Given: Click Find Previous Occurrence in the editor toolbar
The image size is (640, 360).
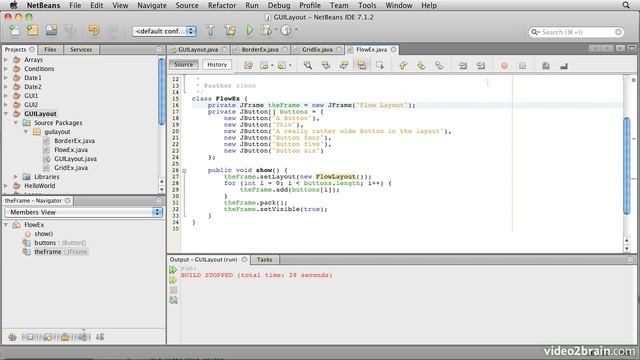Looking at the screenshot, I should click(326, 65).
